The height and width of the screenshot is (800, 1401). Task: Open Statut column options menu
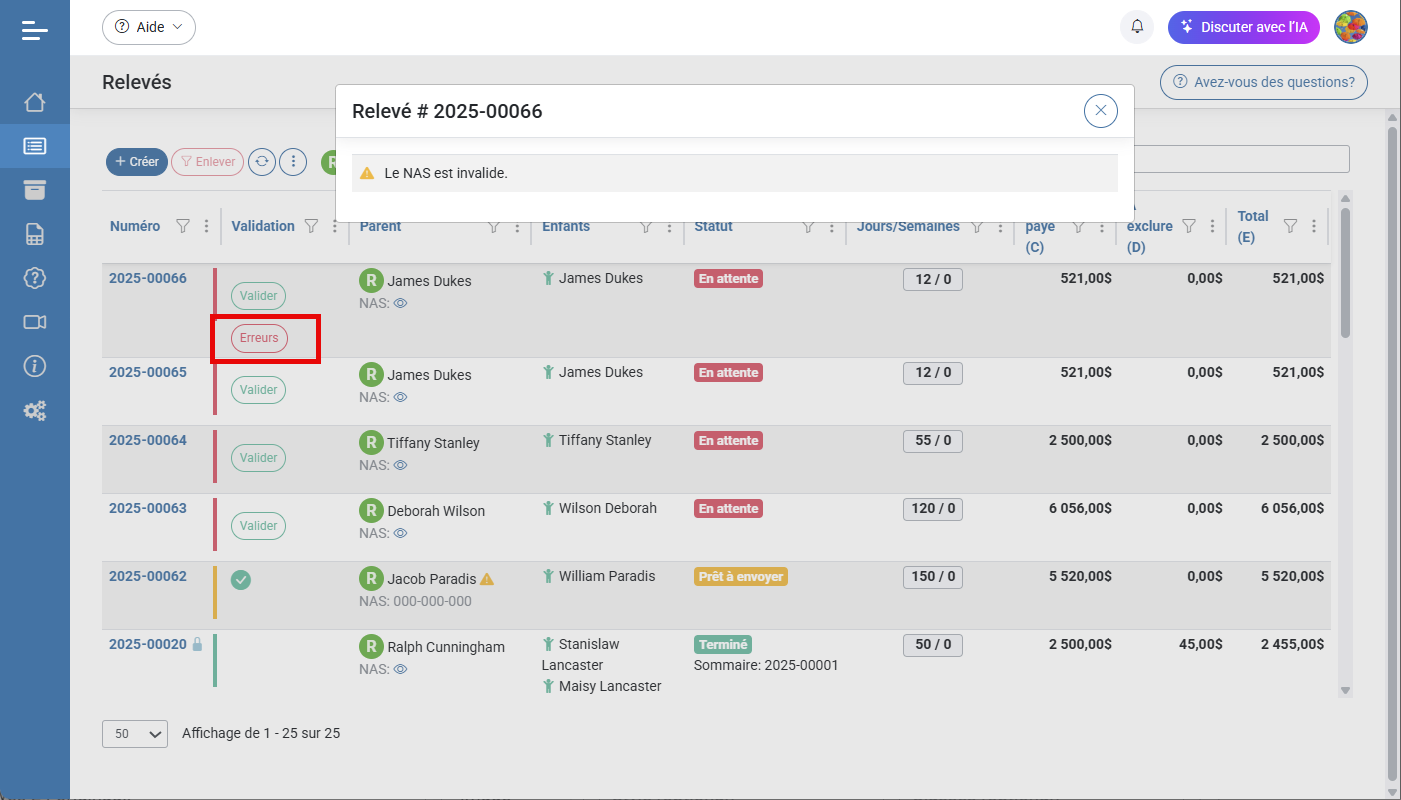click(832, 227)
